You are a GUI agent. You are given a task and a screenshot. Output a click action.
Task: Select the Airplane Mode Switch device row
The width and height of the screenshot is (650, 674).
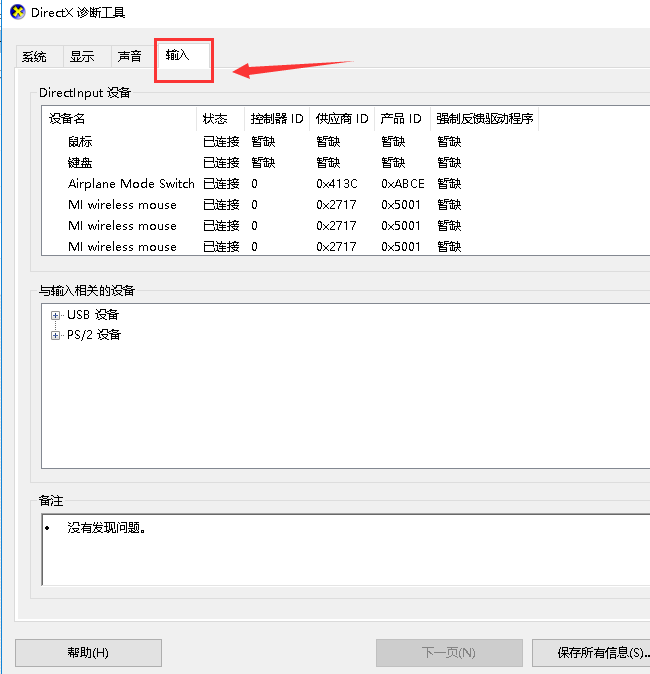tap(131, 184)
